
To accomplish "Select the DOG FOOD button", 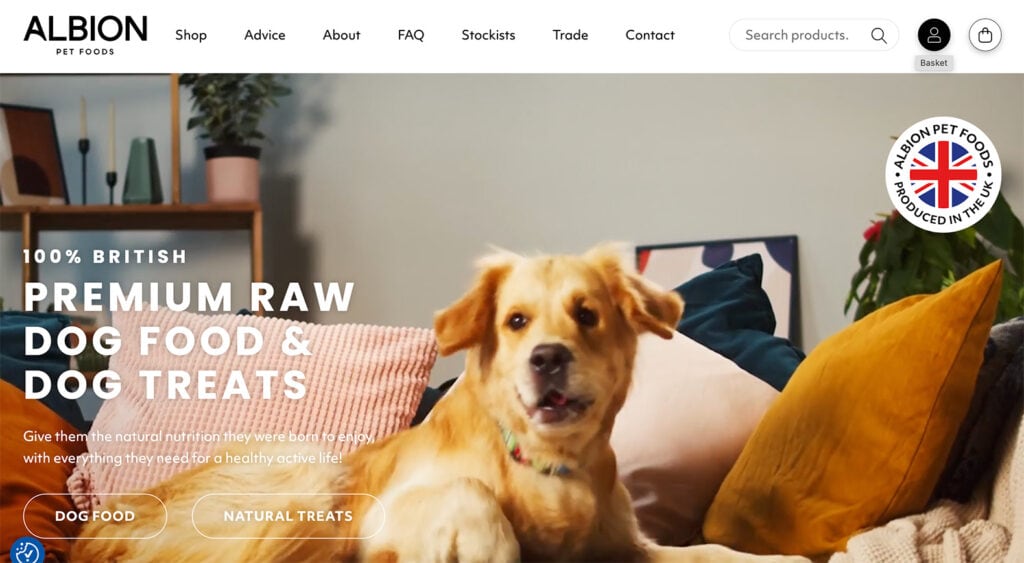I will pyautogui.click(x=95, y=516).
